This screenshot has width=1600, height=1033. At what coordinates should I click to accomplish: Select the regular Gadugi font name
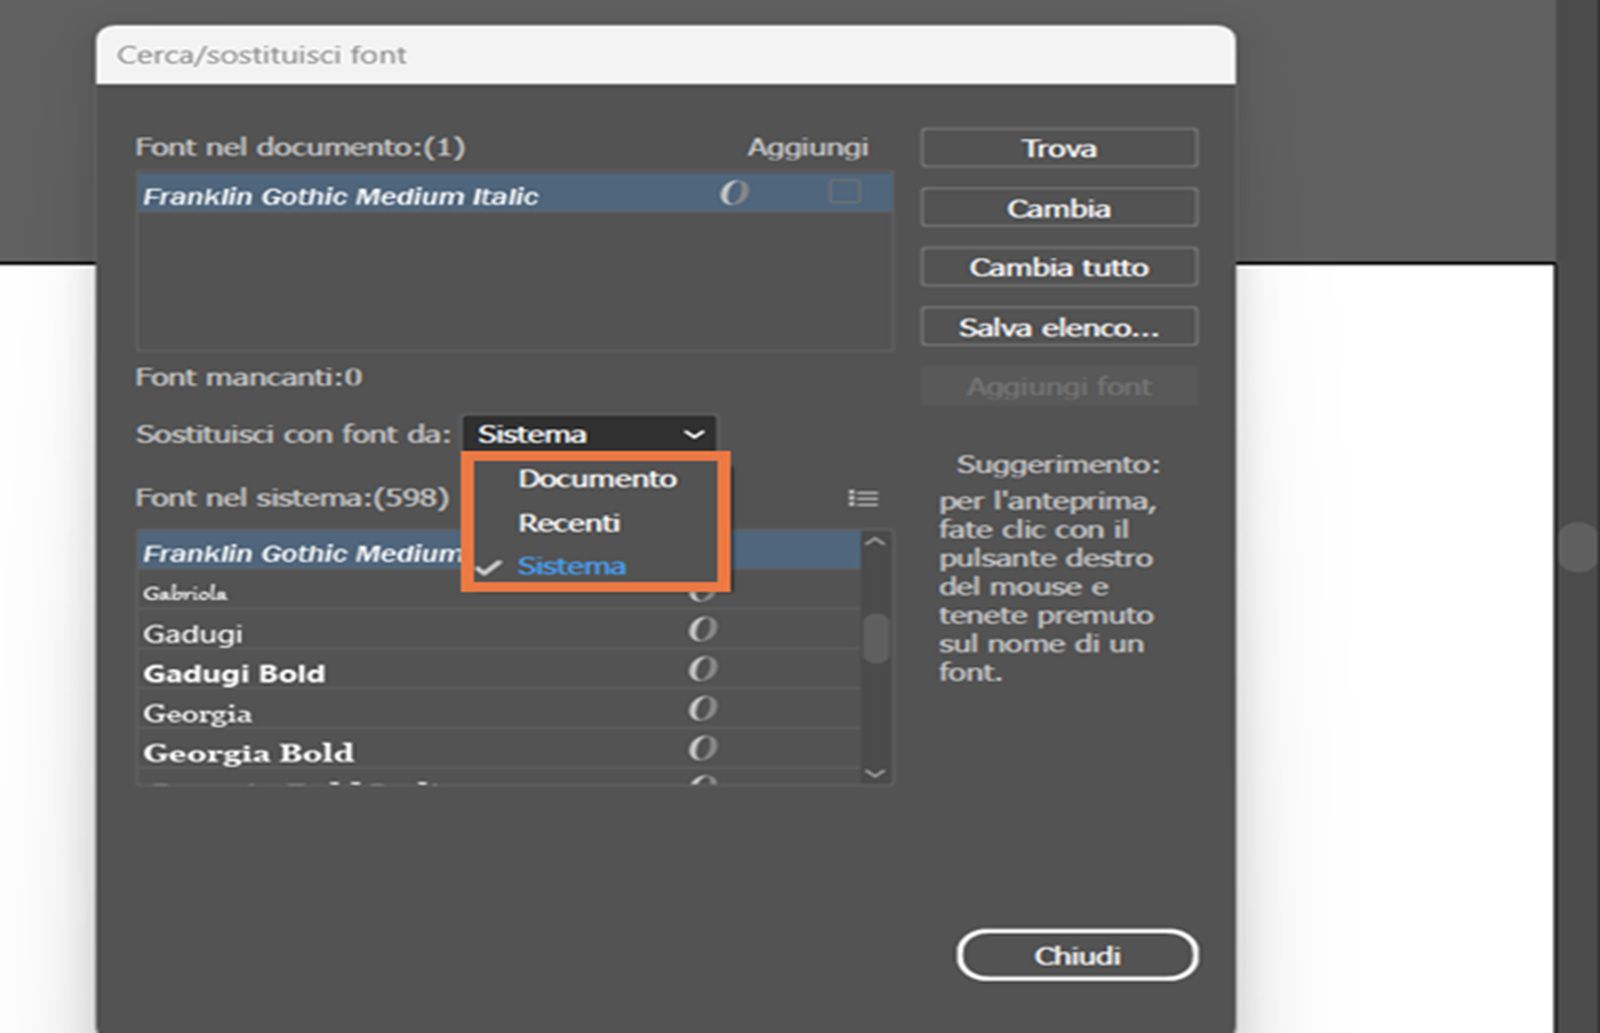click(x=193, y=634)
